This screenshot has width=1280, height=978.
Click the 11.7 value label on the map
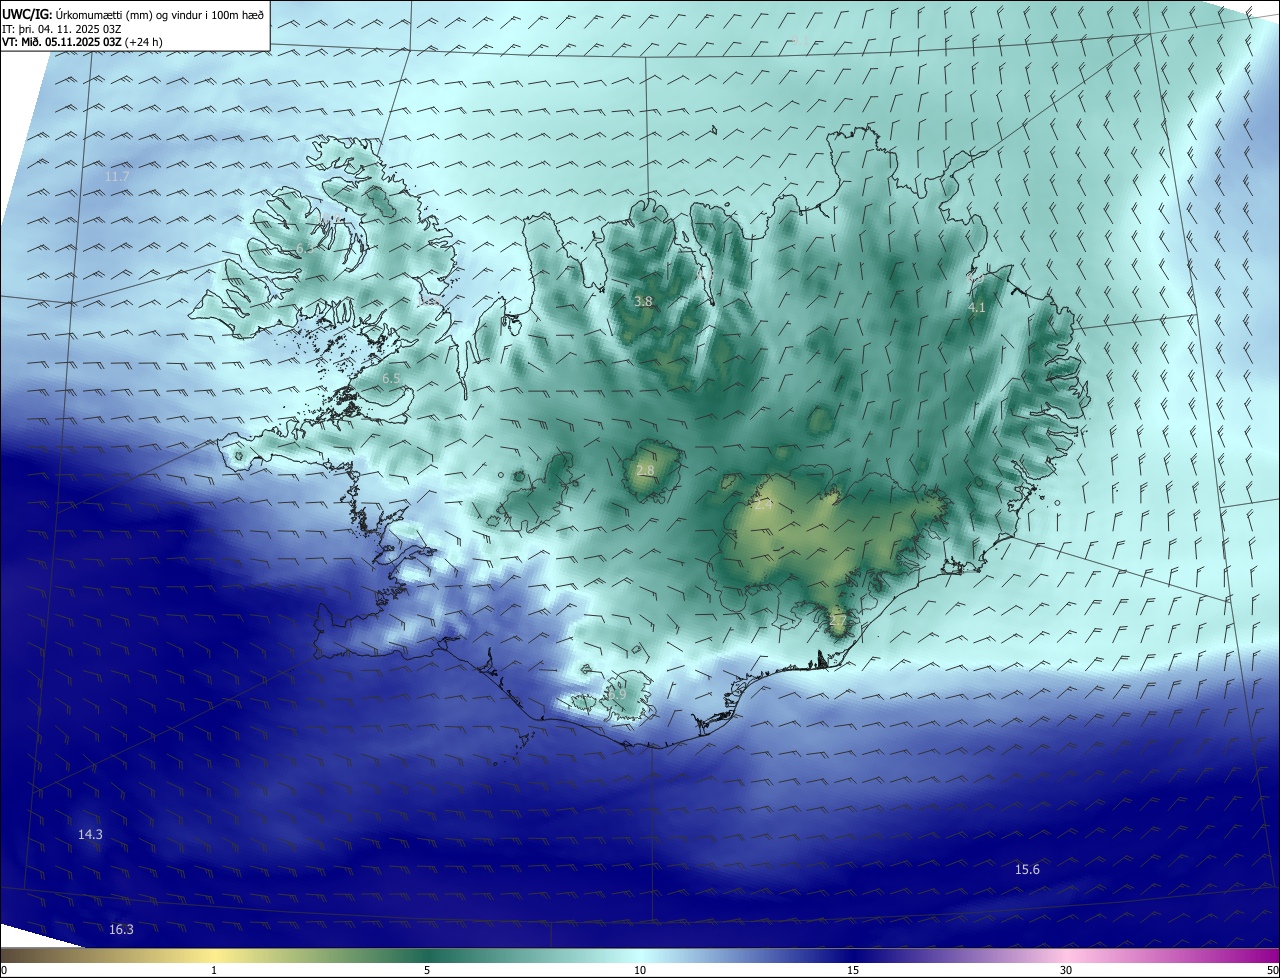(117, 177)
